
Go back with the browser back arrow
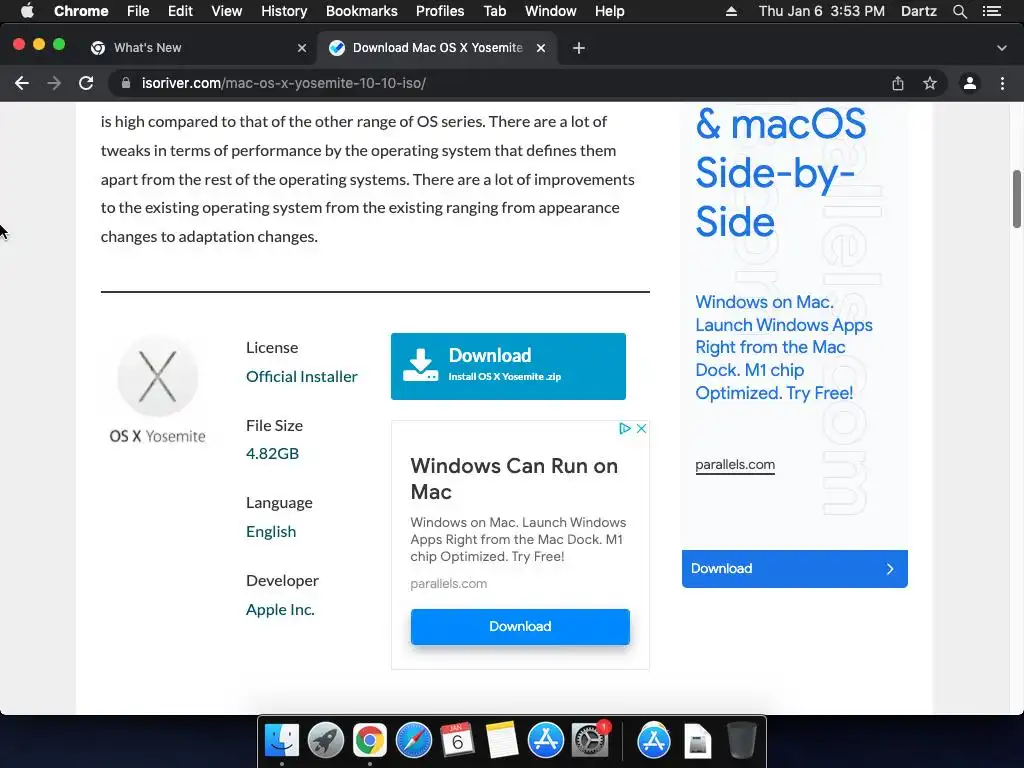click(x=22, y=83)
